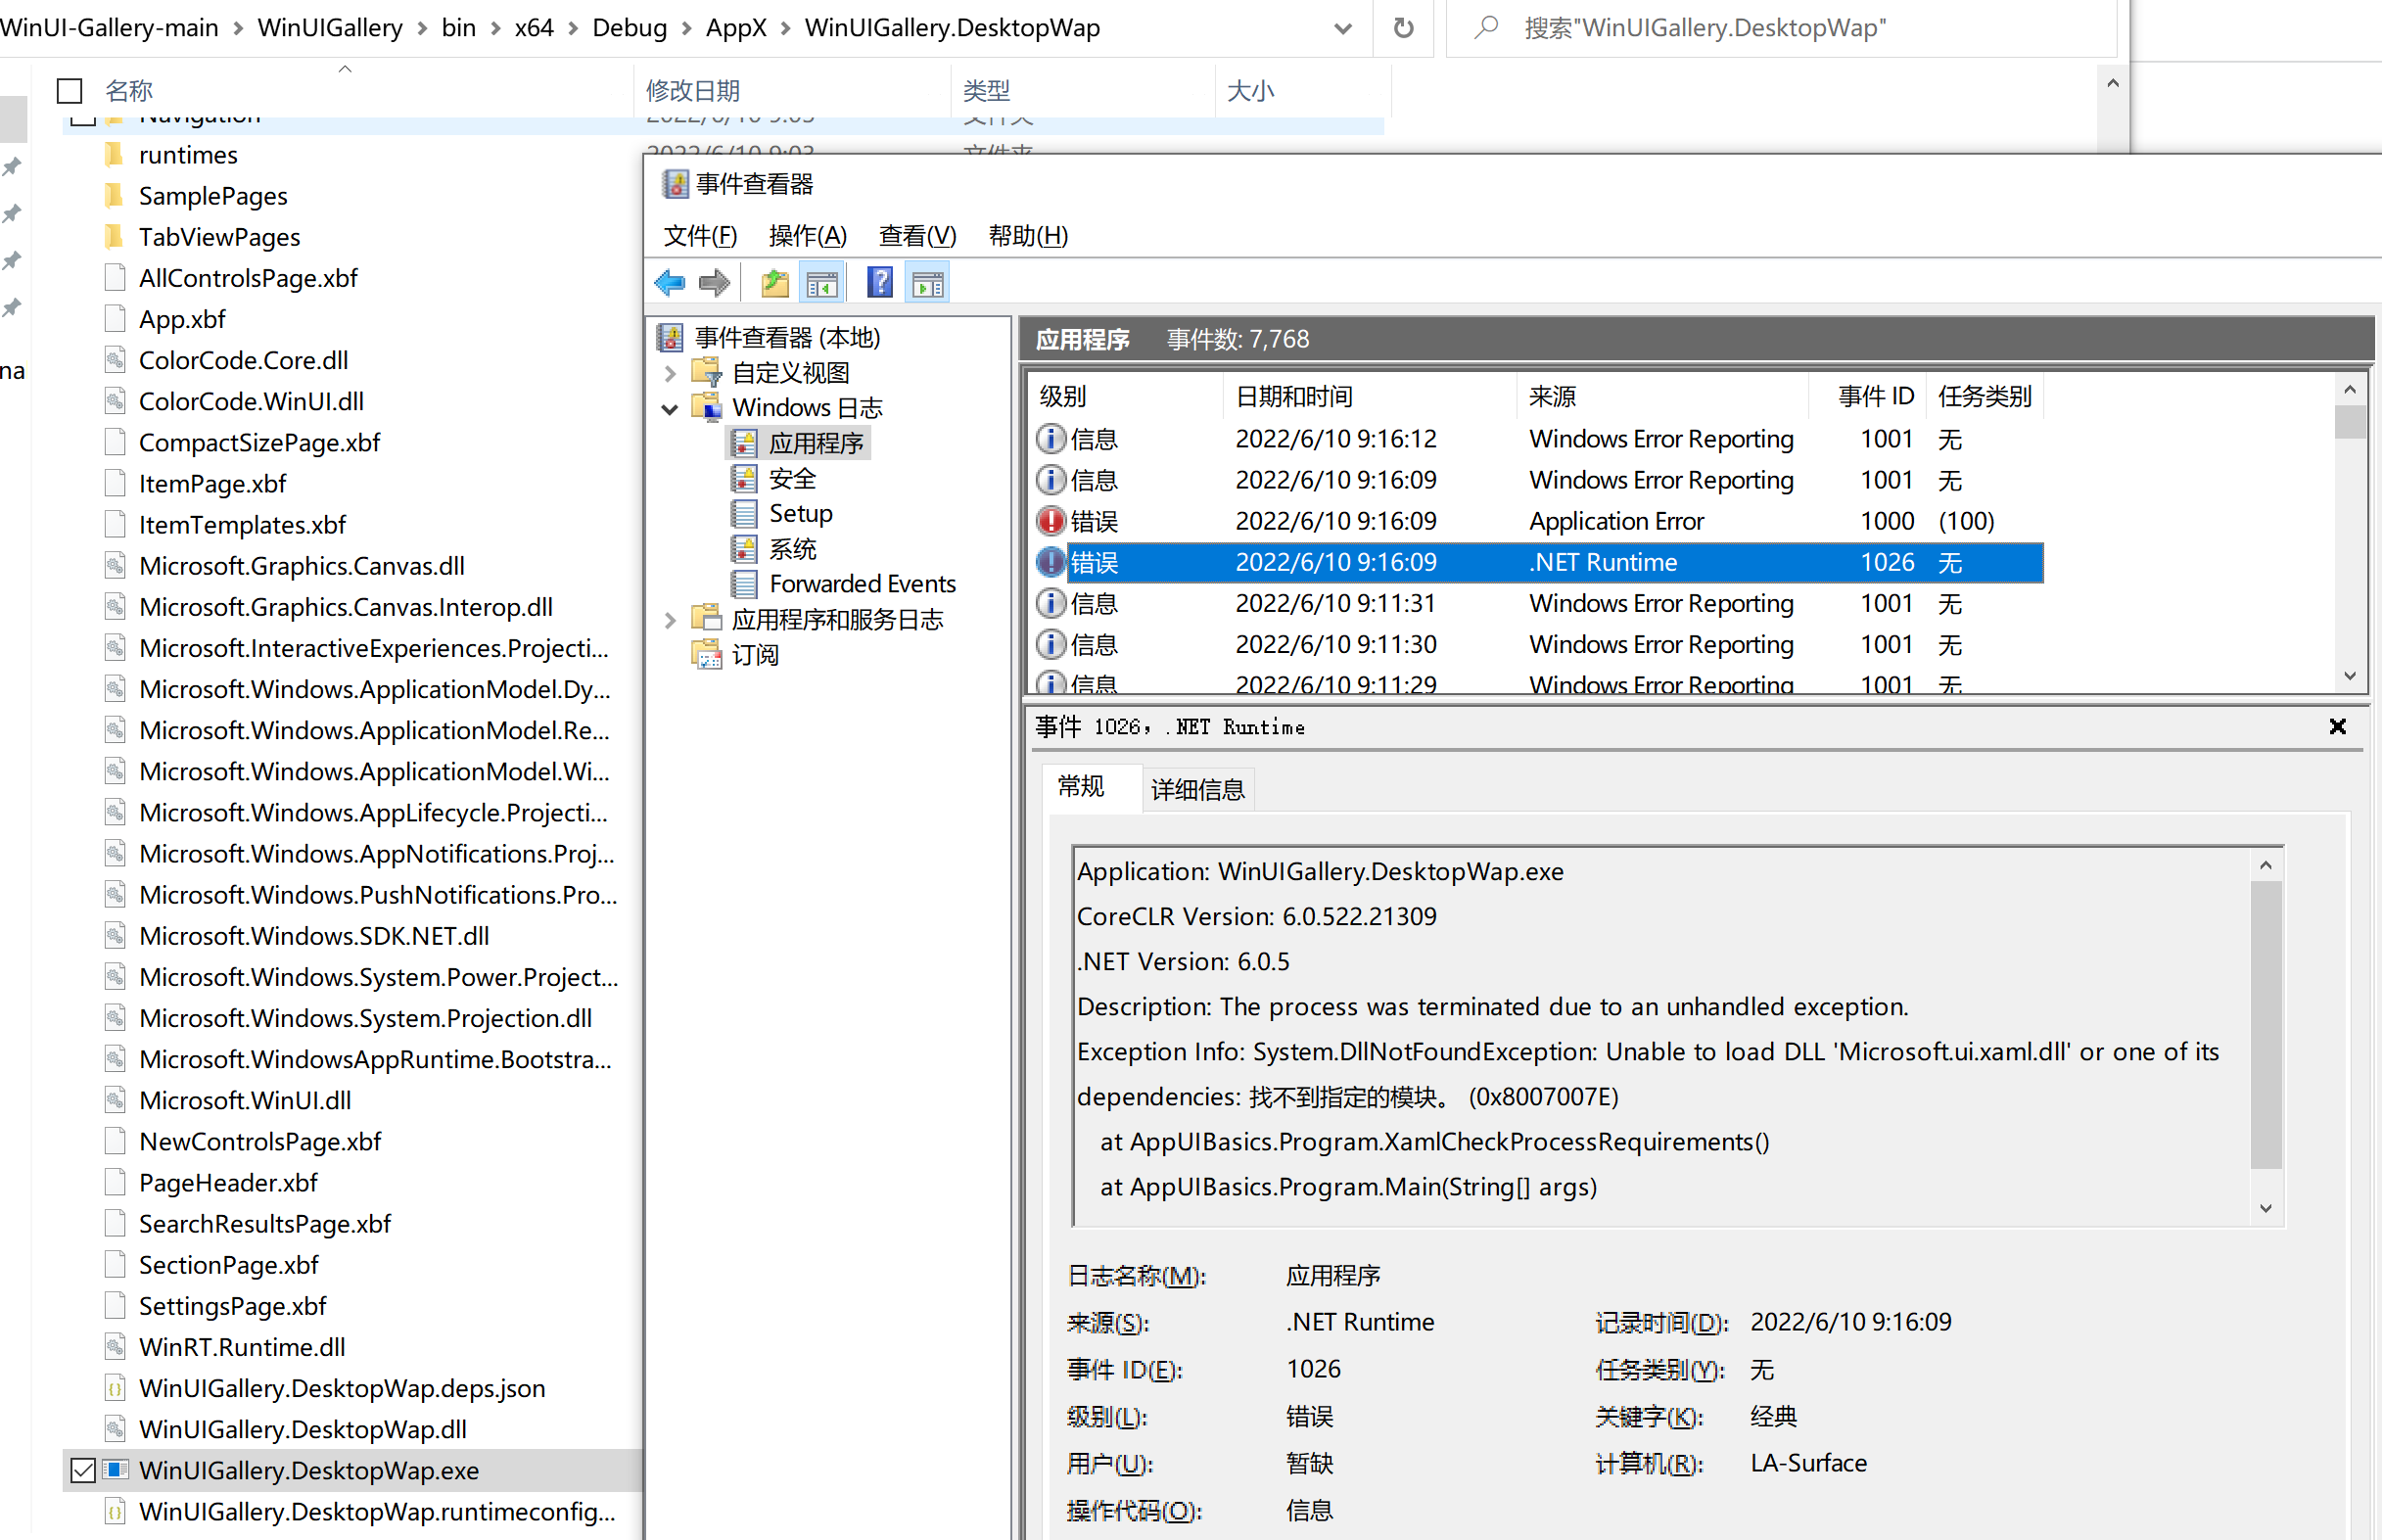Toggle the show/hide action pane toolbar icon

pyautogui.click(x=927, y=284)
